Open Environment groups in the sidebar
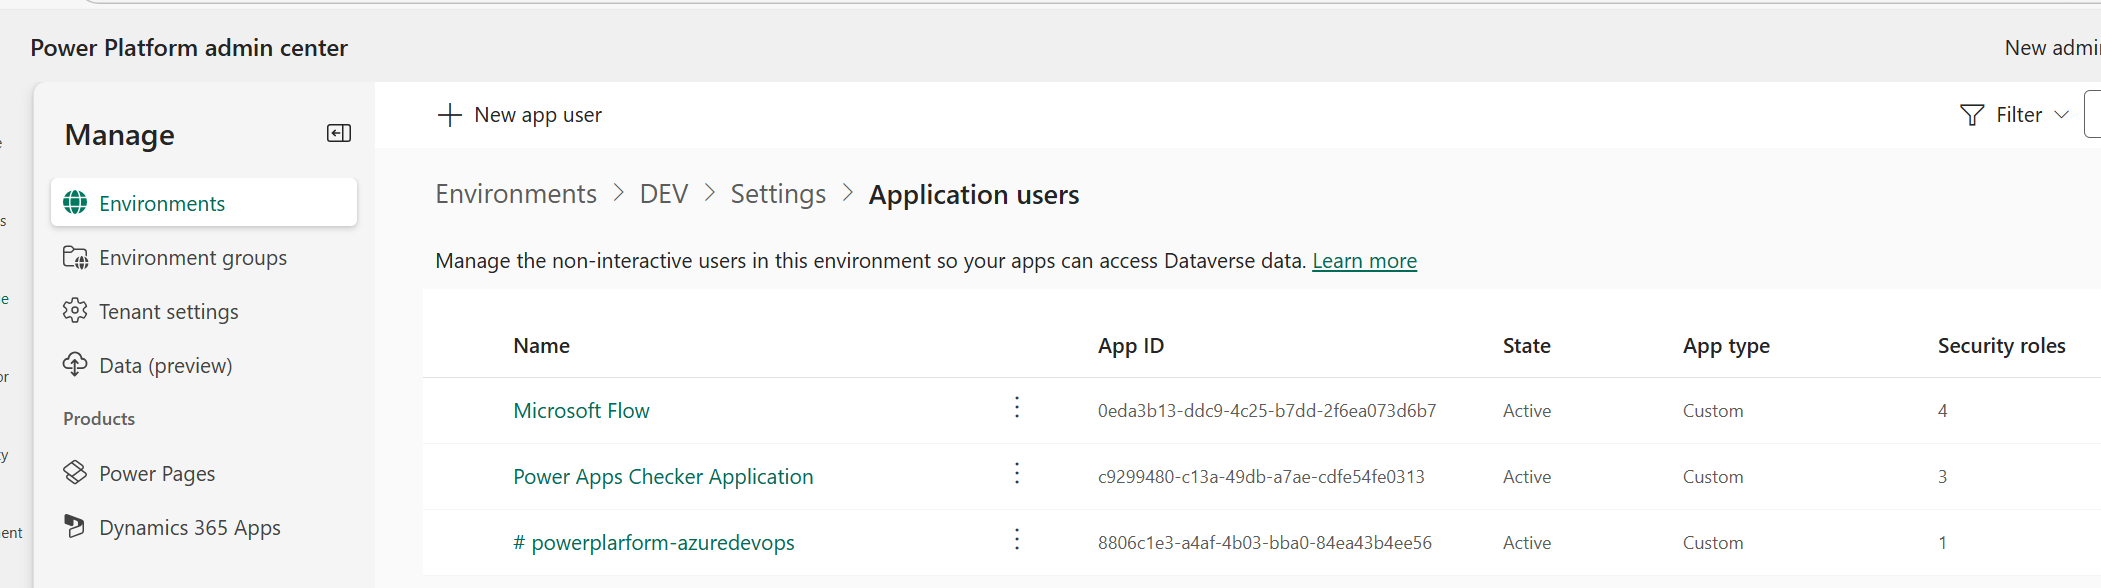Viewport: 2101px width, 588px height. point(204,257)
